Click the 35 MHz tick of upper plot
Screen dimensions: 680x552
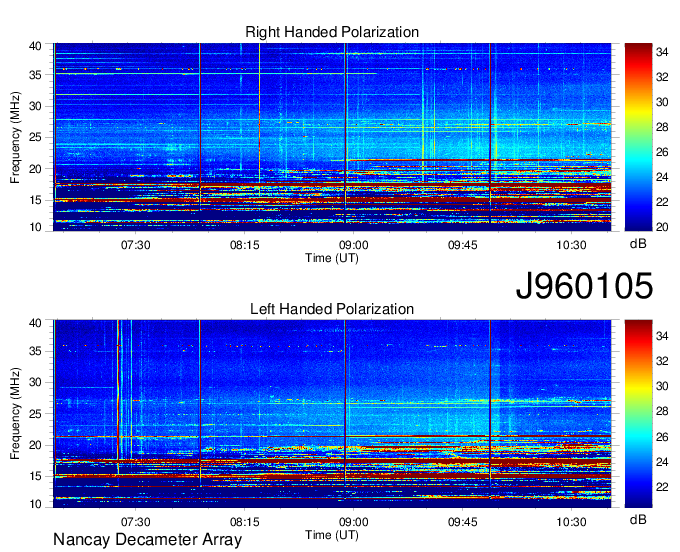pos(36,75)
